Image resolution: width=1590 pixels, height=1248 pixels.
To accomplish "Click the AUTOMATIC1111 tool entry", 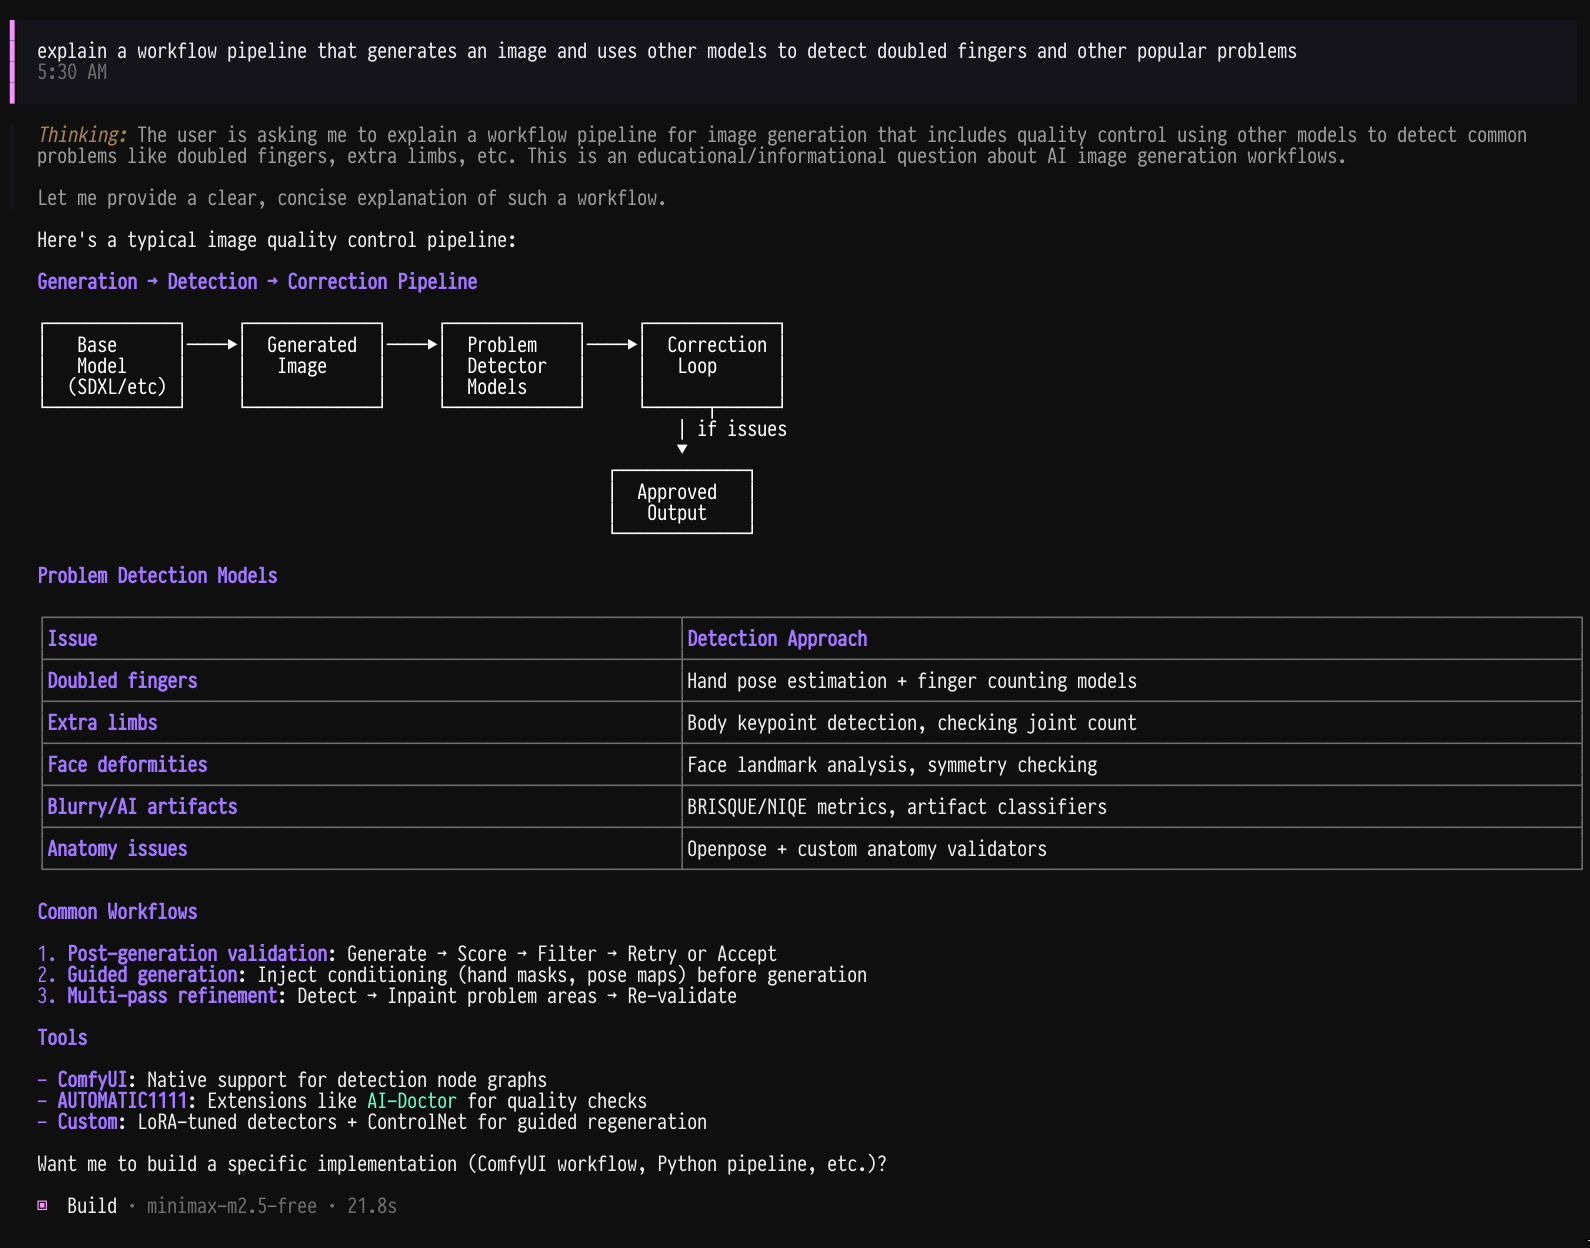I will pyautogui.click(x=122, y=1101).
